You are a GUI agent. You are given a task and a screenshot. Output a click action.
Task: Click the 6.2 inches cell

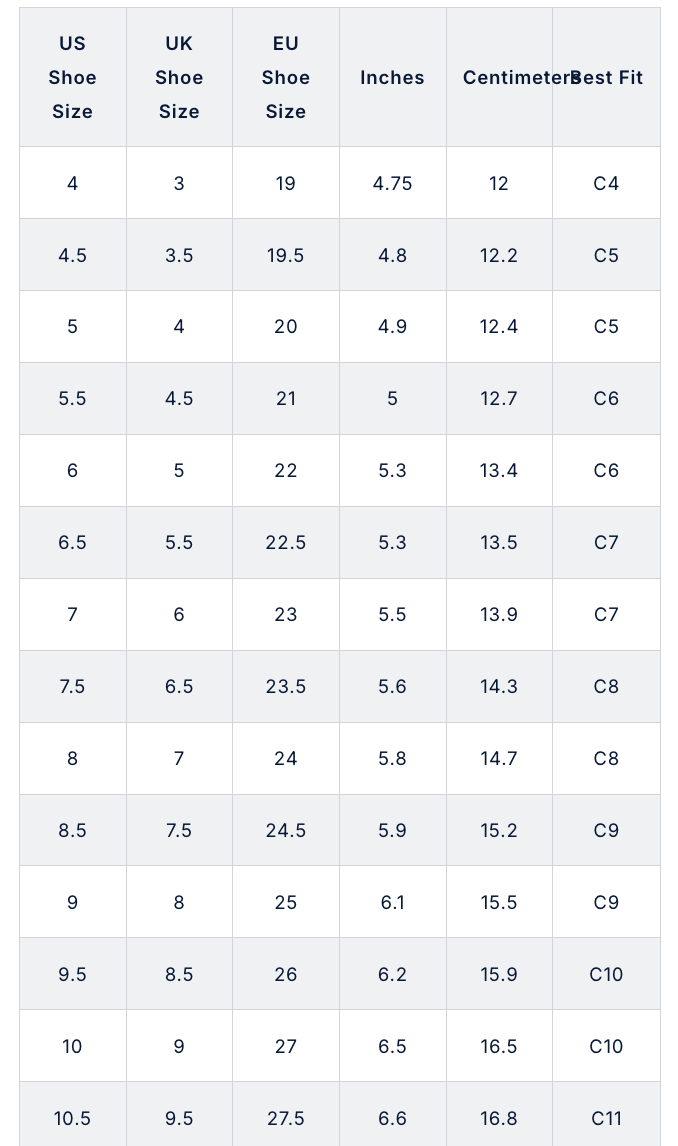click(392, 974)
